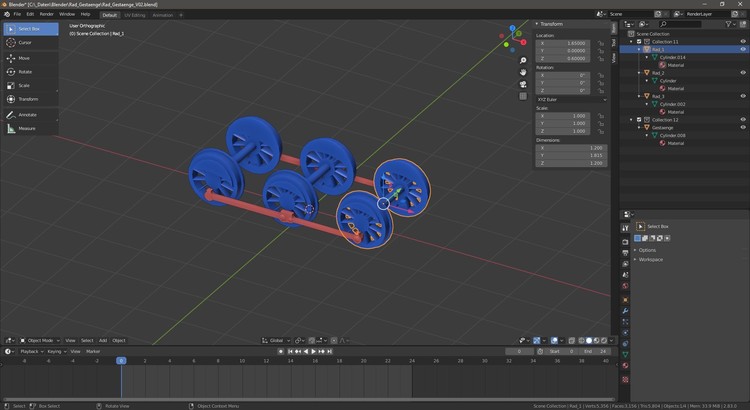Open the Render menu

47,14
